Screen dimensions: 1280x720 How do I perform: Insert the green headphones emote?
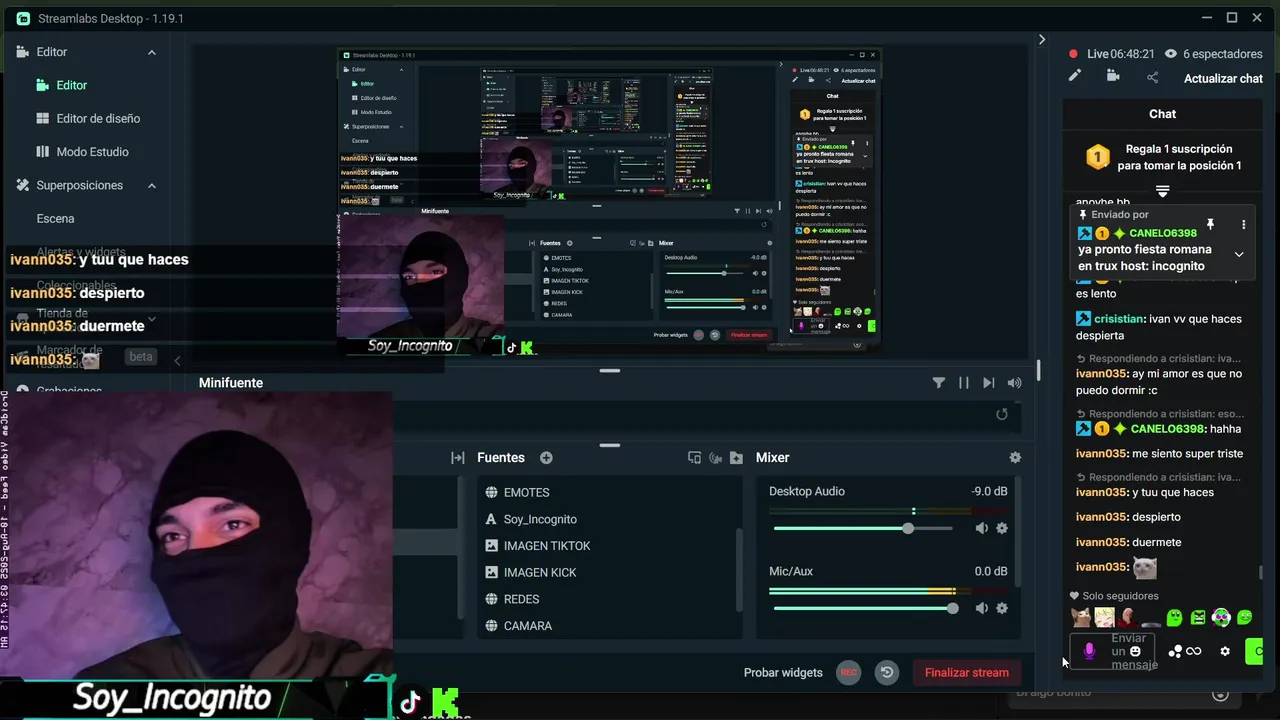1221,618
